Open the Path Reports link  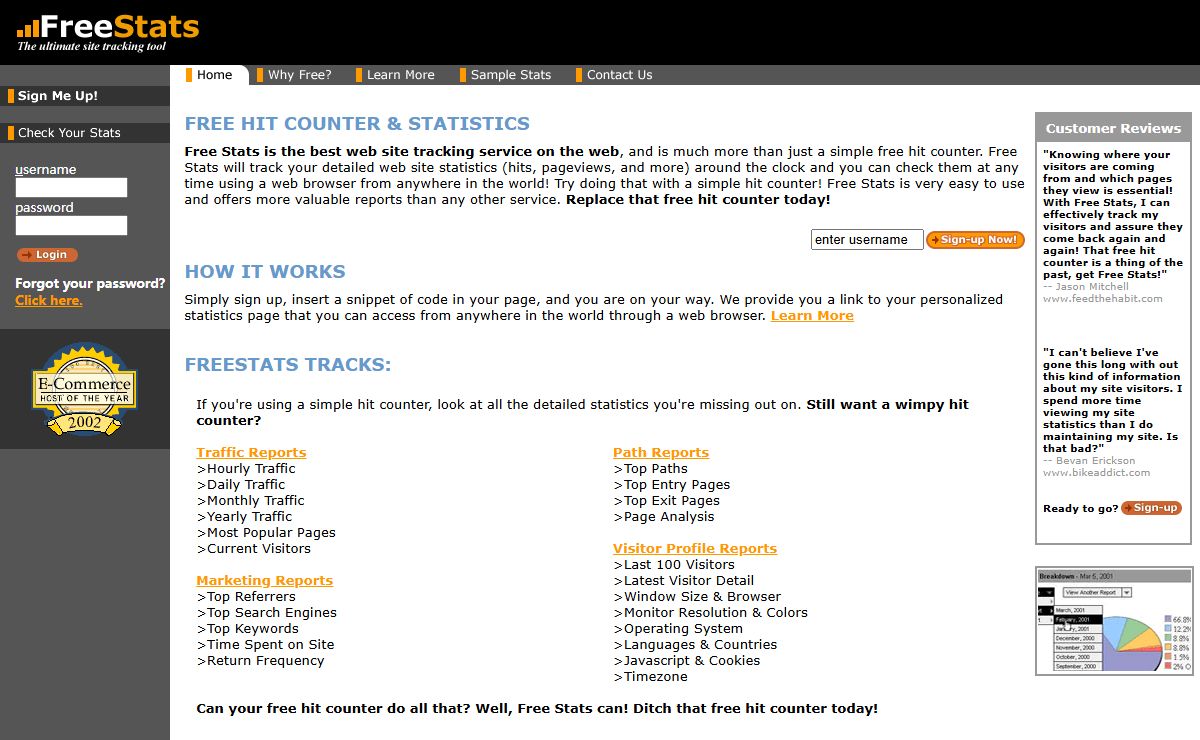click(x=661, y=453)
